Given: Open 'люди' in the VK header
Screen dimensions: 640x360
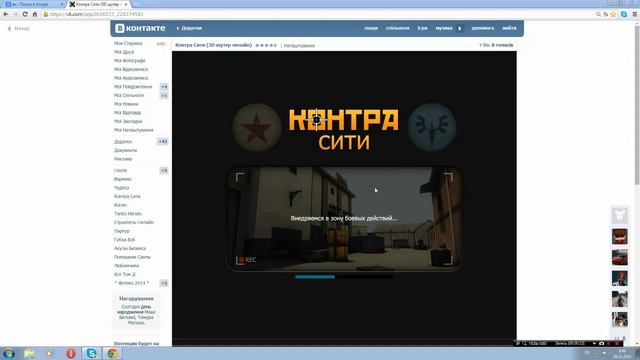Looking at the screenshot, I should (371, 28).
